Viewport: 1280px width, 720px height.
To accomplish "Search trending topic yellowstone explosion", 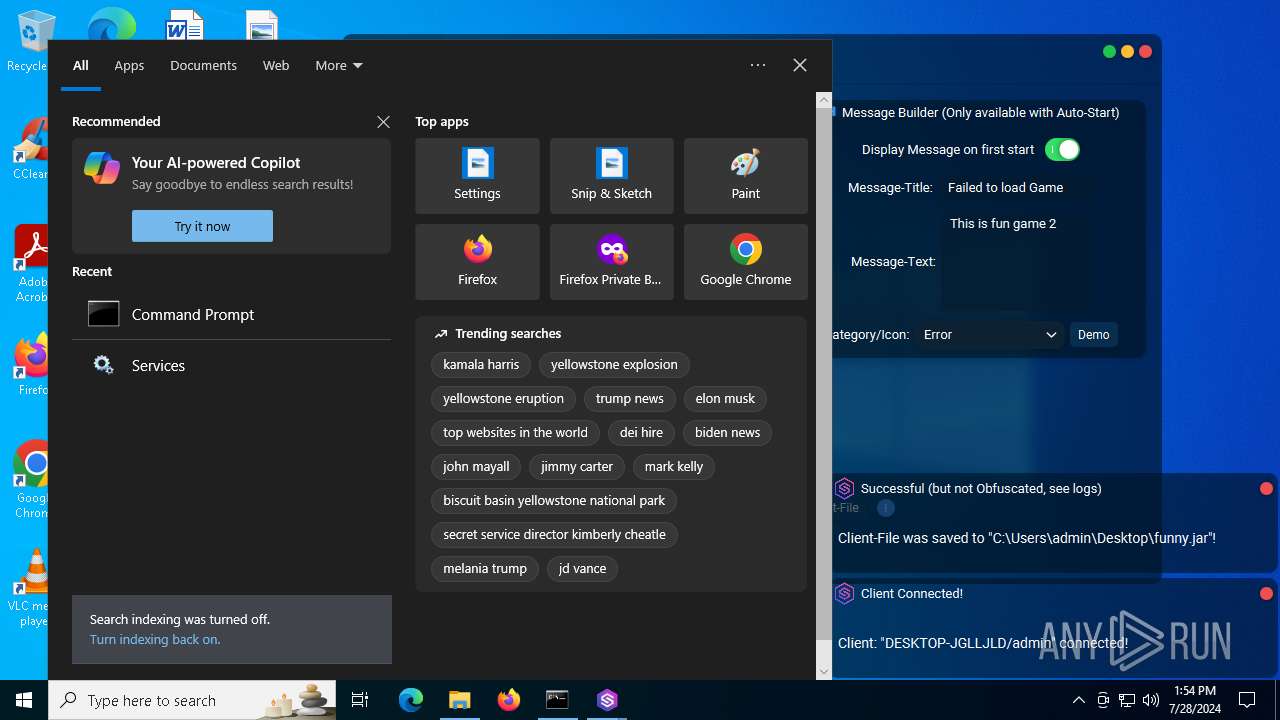I will pos(614,364).
